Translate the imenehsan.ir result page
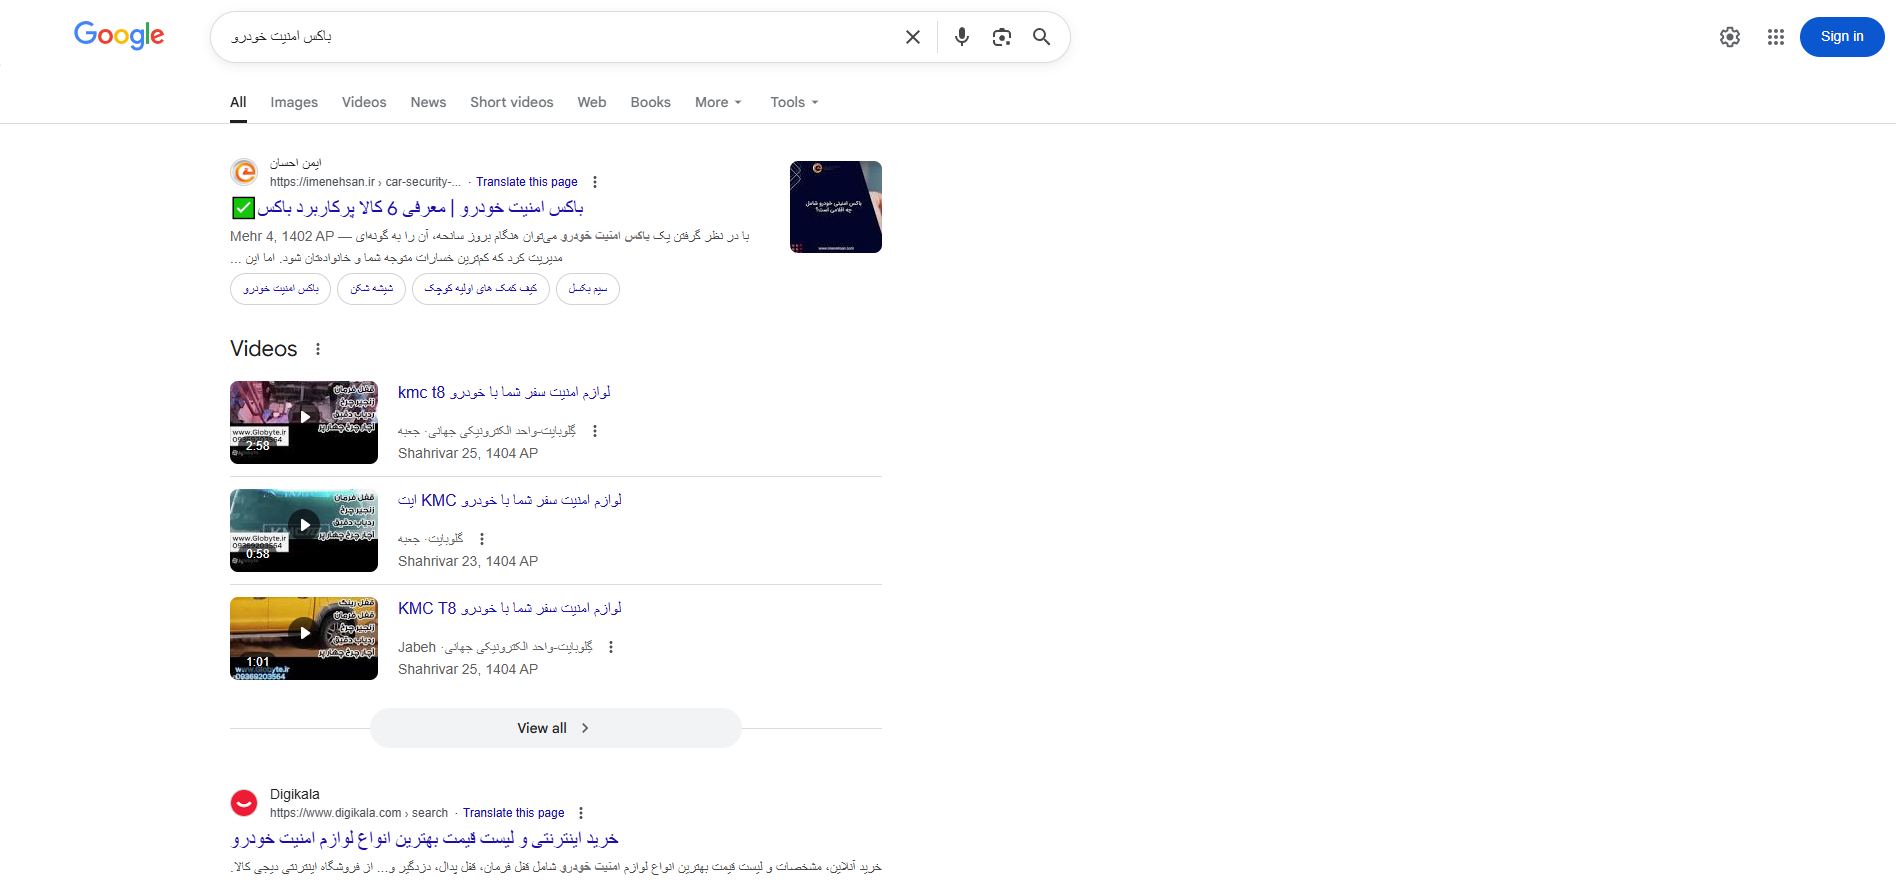The image size is (1896, 896). [527, 182]
